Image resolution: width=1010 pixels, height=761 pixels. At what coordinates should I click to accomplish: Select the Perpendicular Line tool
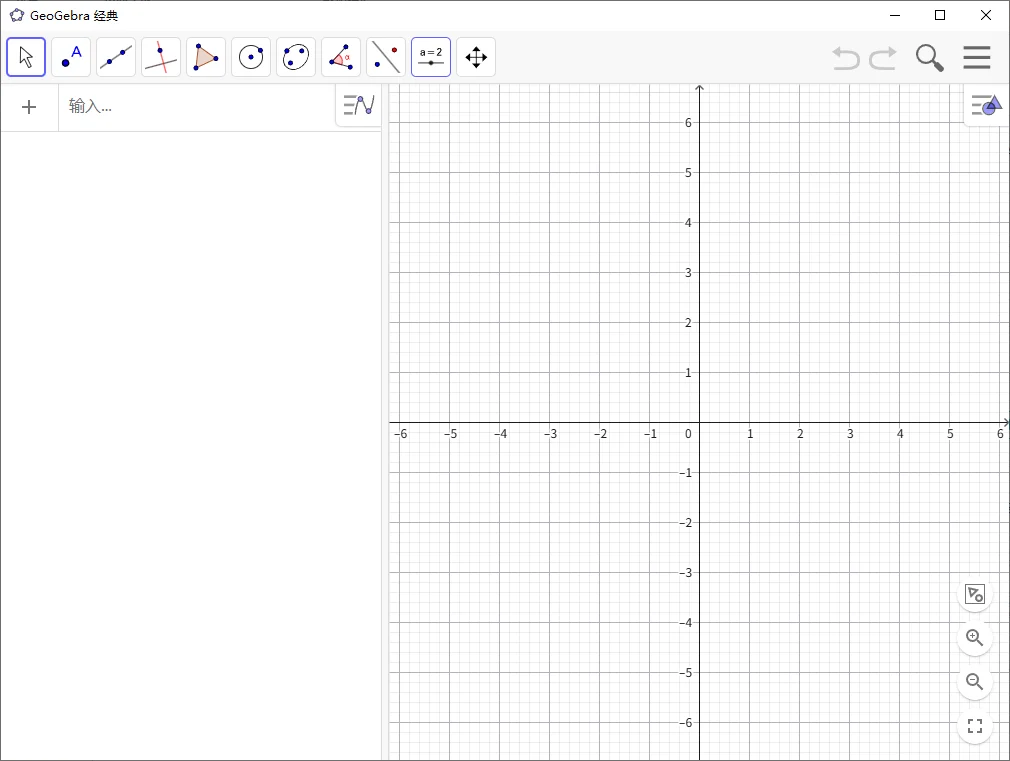[161, 57]
